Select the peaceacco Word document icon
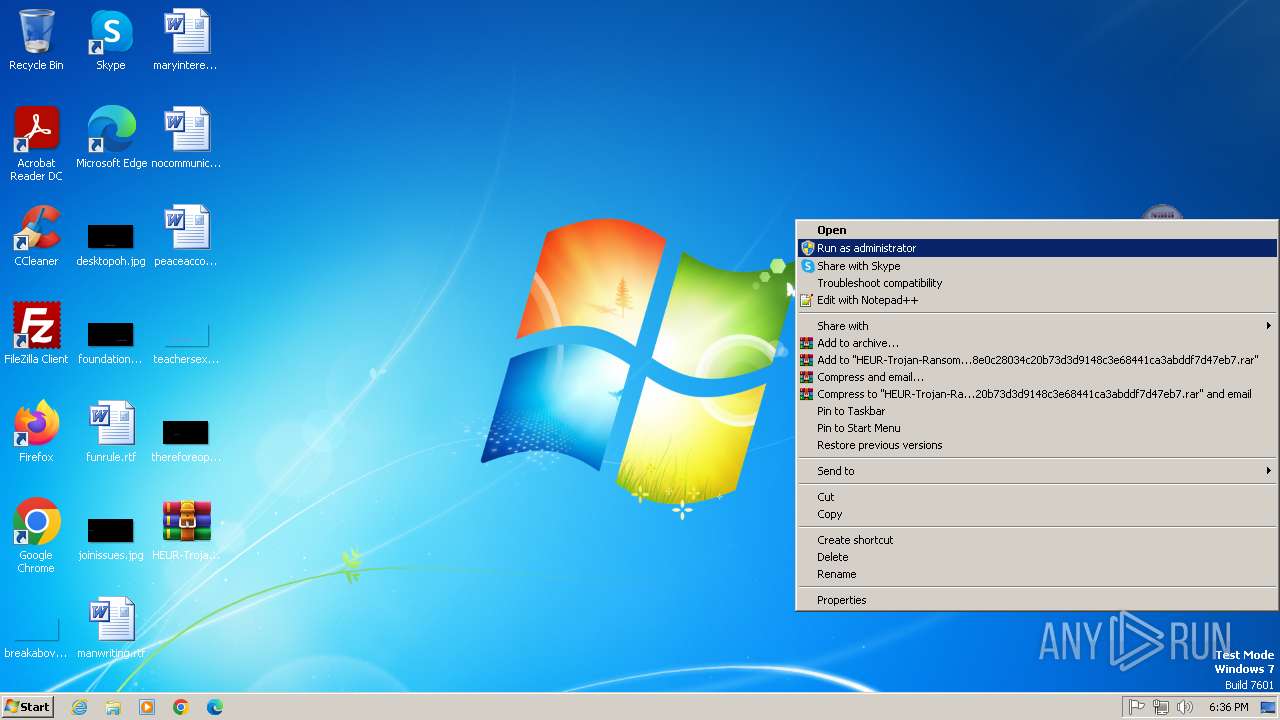 (x=185, y=236)
